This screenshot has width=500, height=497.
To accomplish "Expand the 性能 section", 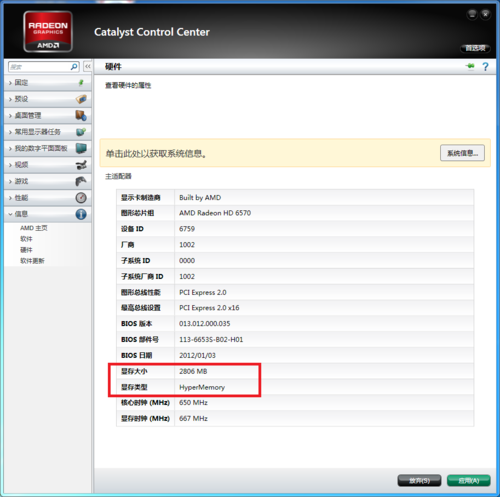I will [x=48, y=198].
